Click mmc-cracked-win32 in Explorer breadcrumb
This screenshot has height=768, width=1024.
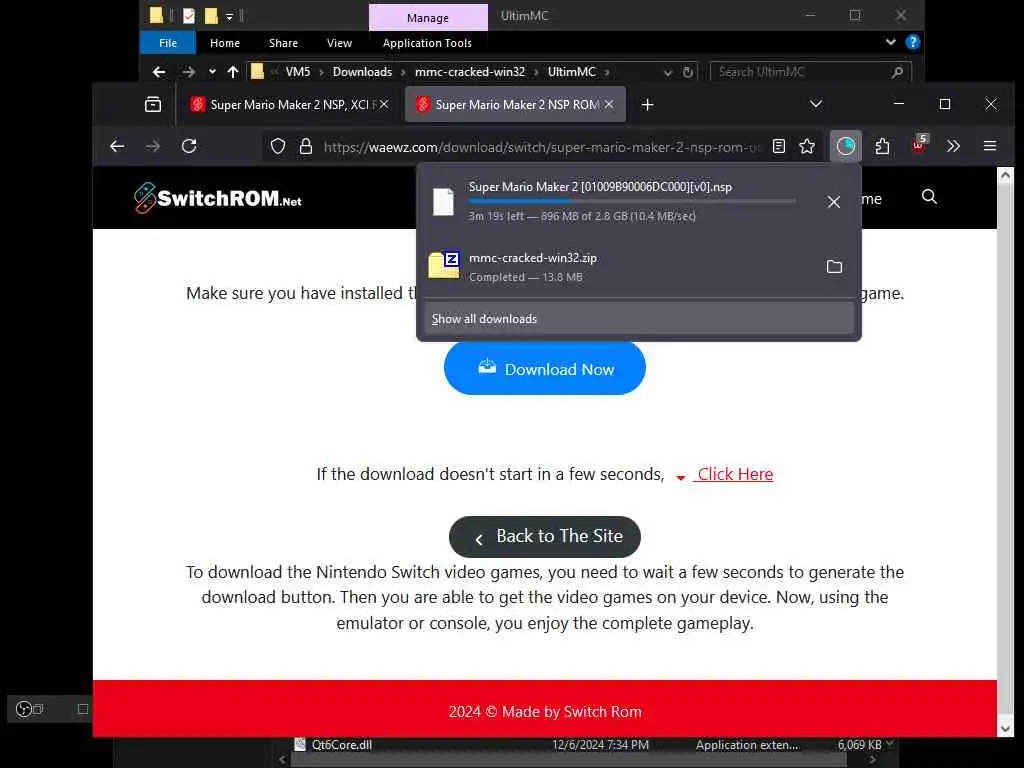470,72
